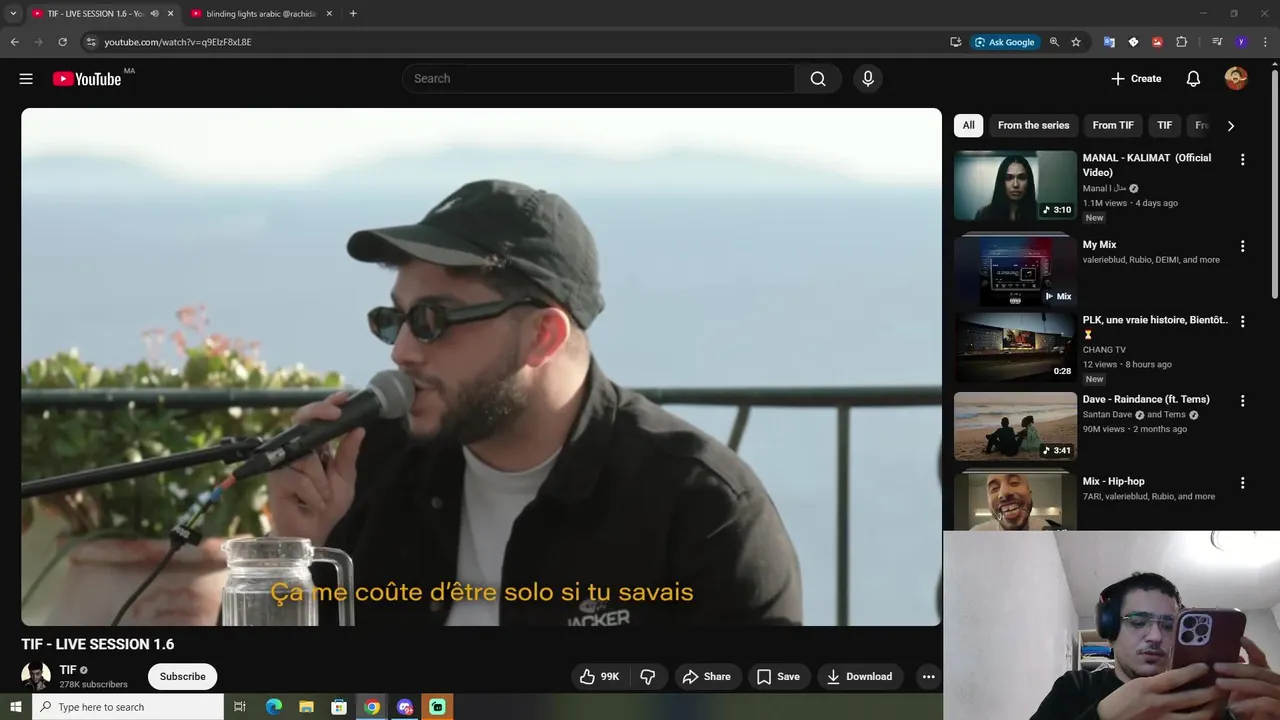Open the TIF channel avatar
Viewport: 1280px width, 720px height.
click(36, 676)
